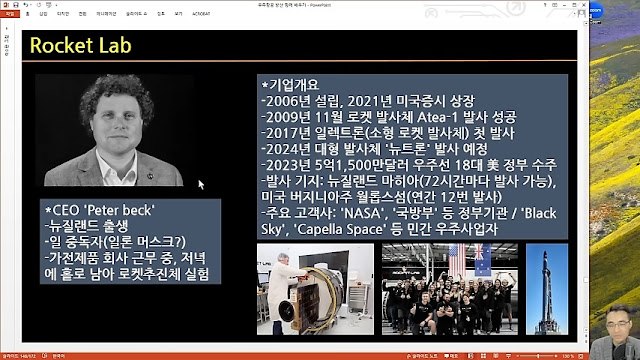
Task: Switch to Reading view icon
Action: pyautogui.click(x=496, y=356)
